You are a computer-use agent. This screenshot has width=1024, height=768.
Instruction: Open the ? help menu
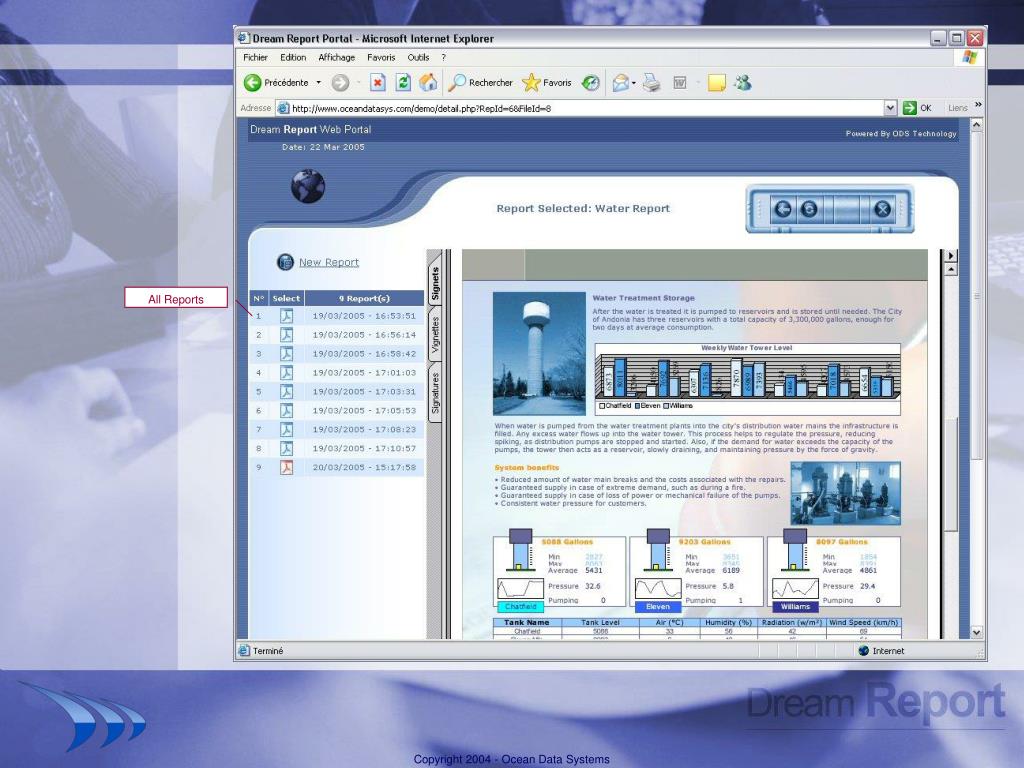coord(443,57)
